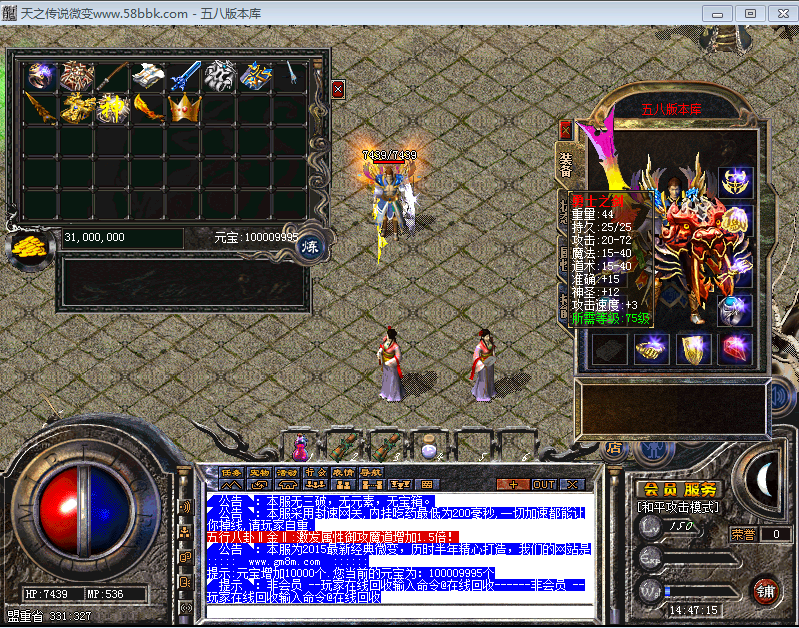
Task: Click the OUT logout button
Action: 544,485
